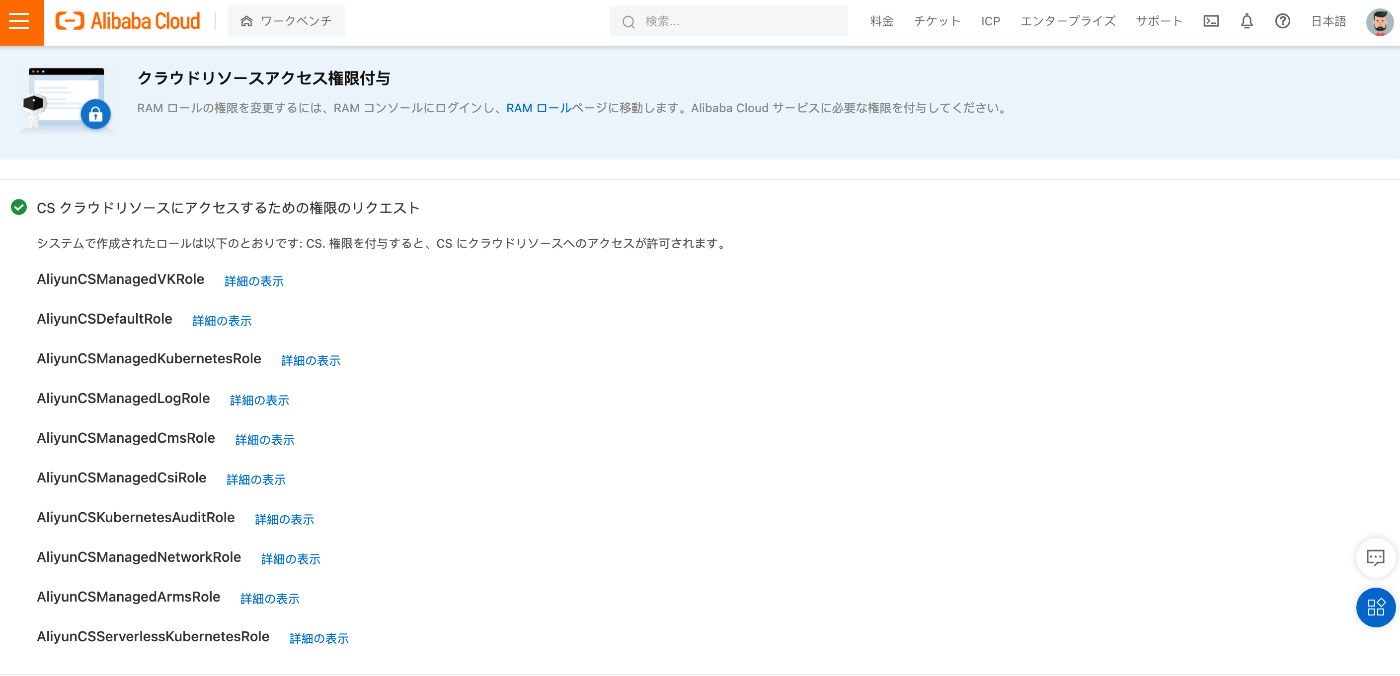1400x676 pixels.
Task: Open the エンタープライズ menu
Action: [x=1068, y=21]
